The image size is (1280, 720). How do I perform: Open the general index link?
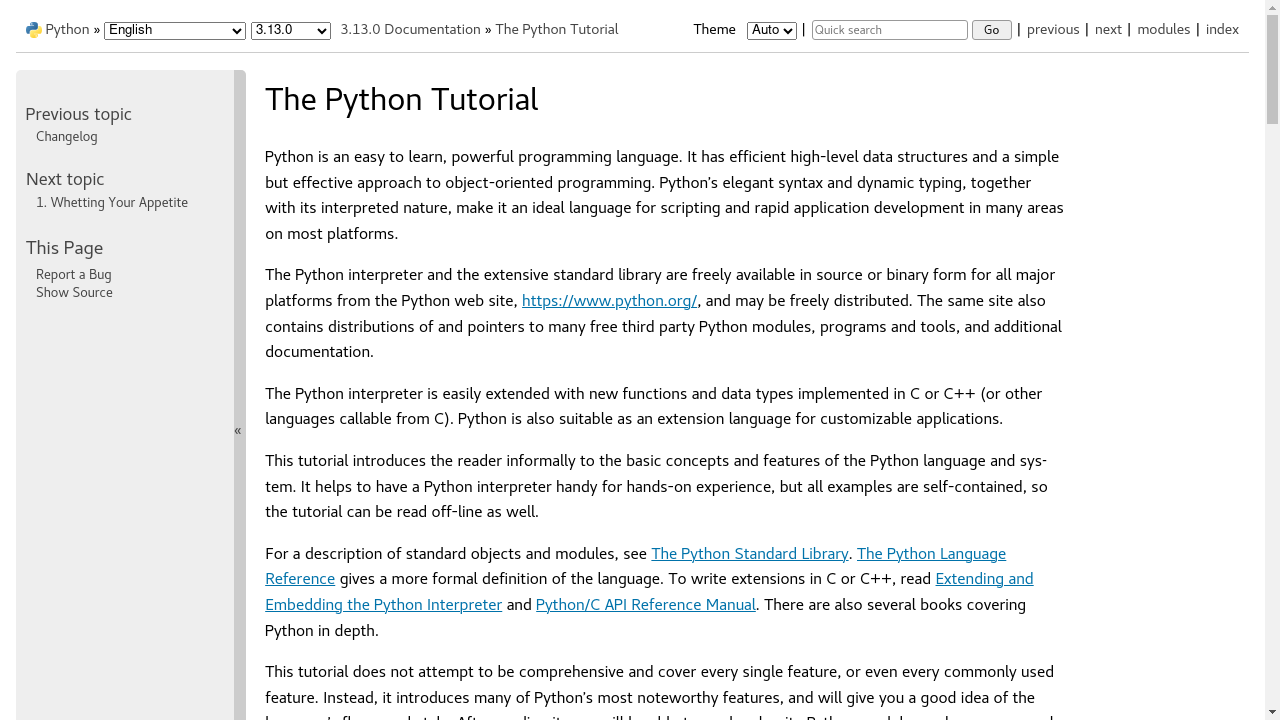pos(1222,30)
